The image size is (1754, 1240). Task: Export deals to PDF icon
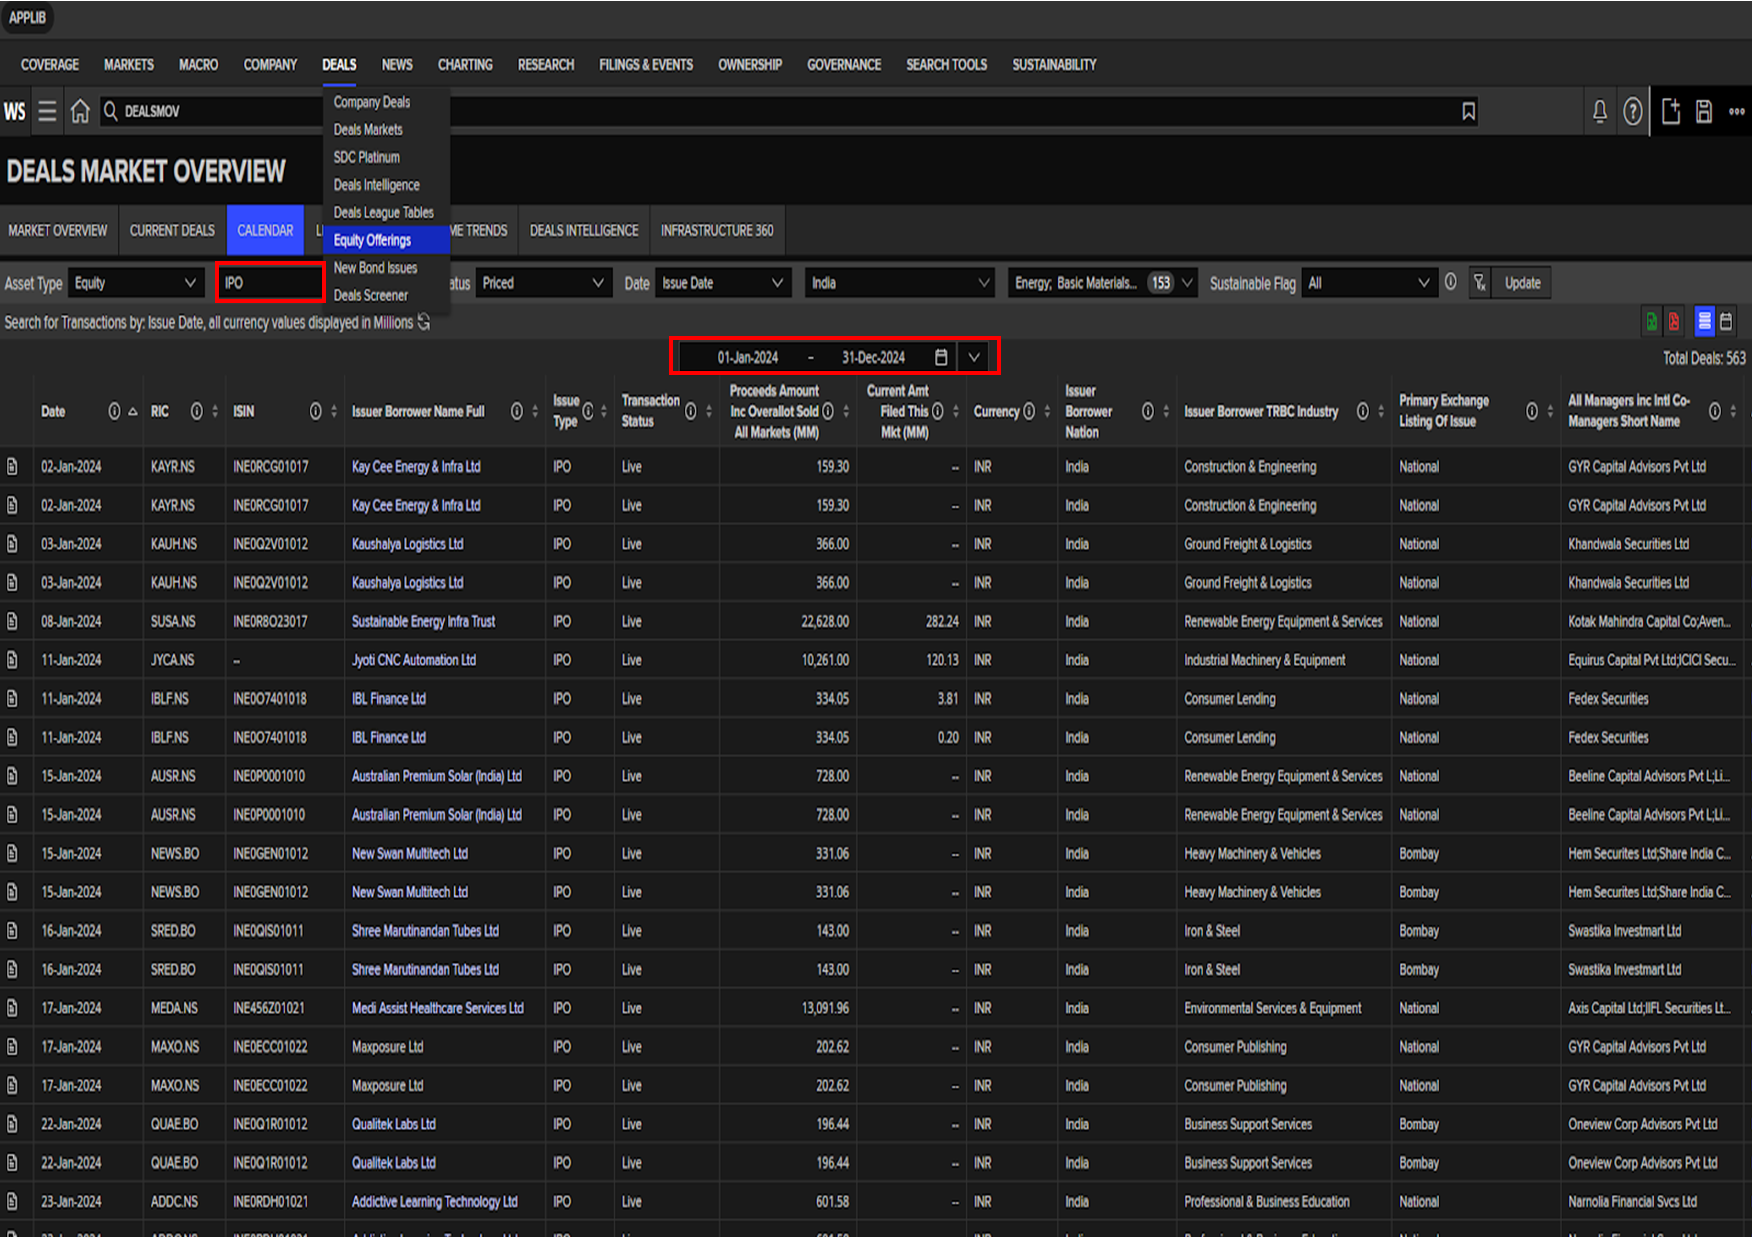pyautogui.click(x=1674, y=322)
